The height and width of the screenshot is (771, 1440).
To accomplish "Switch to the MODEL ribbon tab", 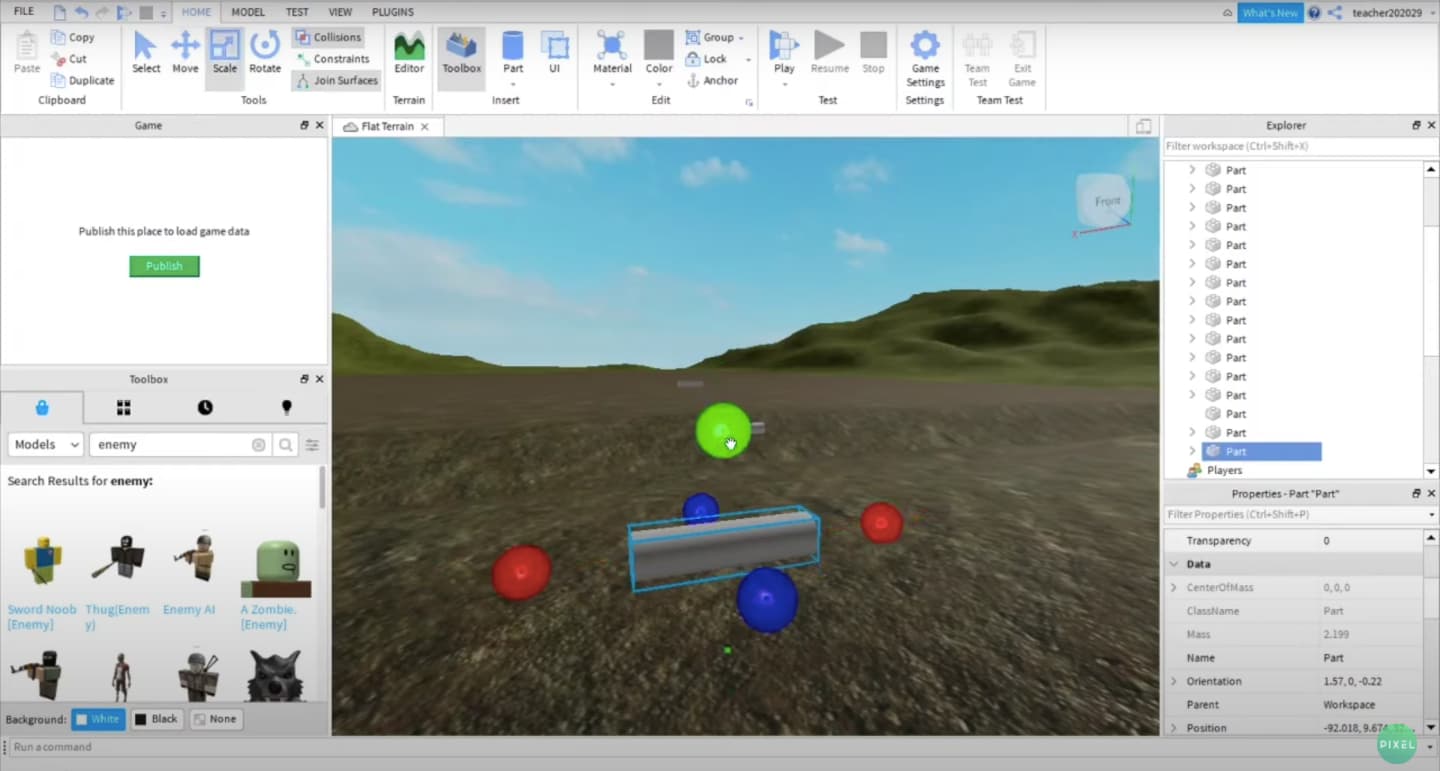I will 248,12.
